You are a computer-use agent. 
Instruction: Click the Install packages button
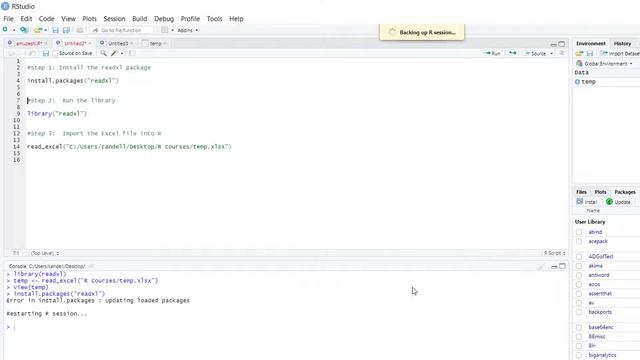tap(587, 202)
